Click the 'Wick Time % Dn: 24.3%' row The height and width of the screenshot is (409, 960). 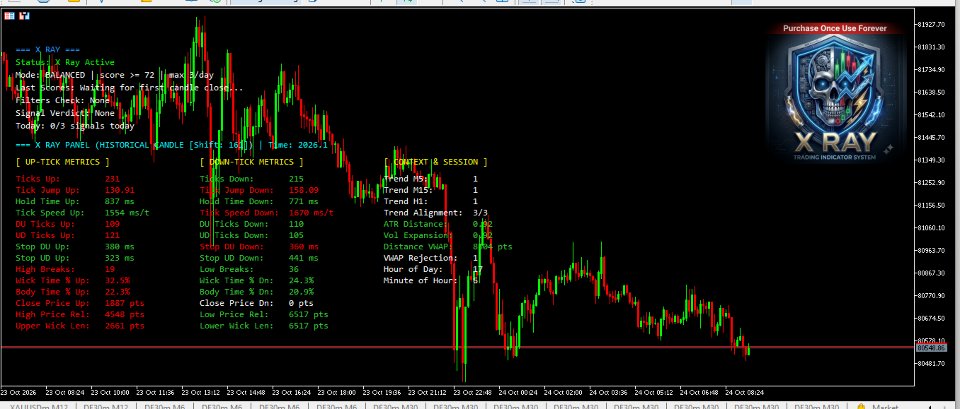(x=256, y=280)
